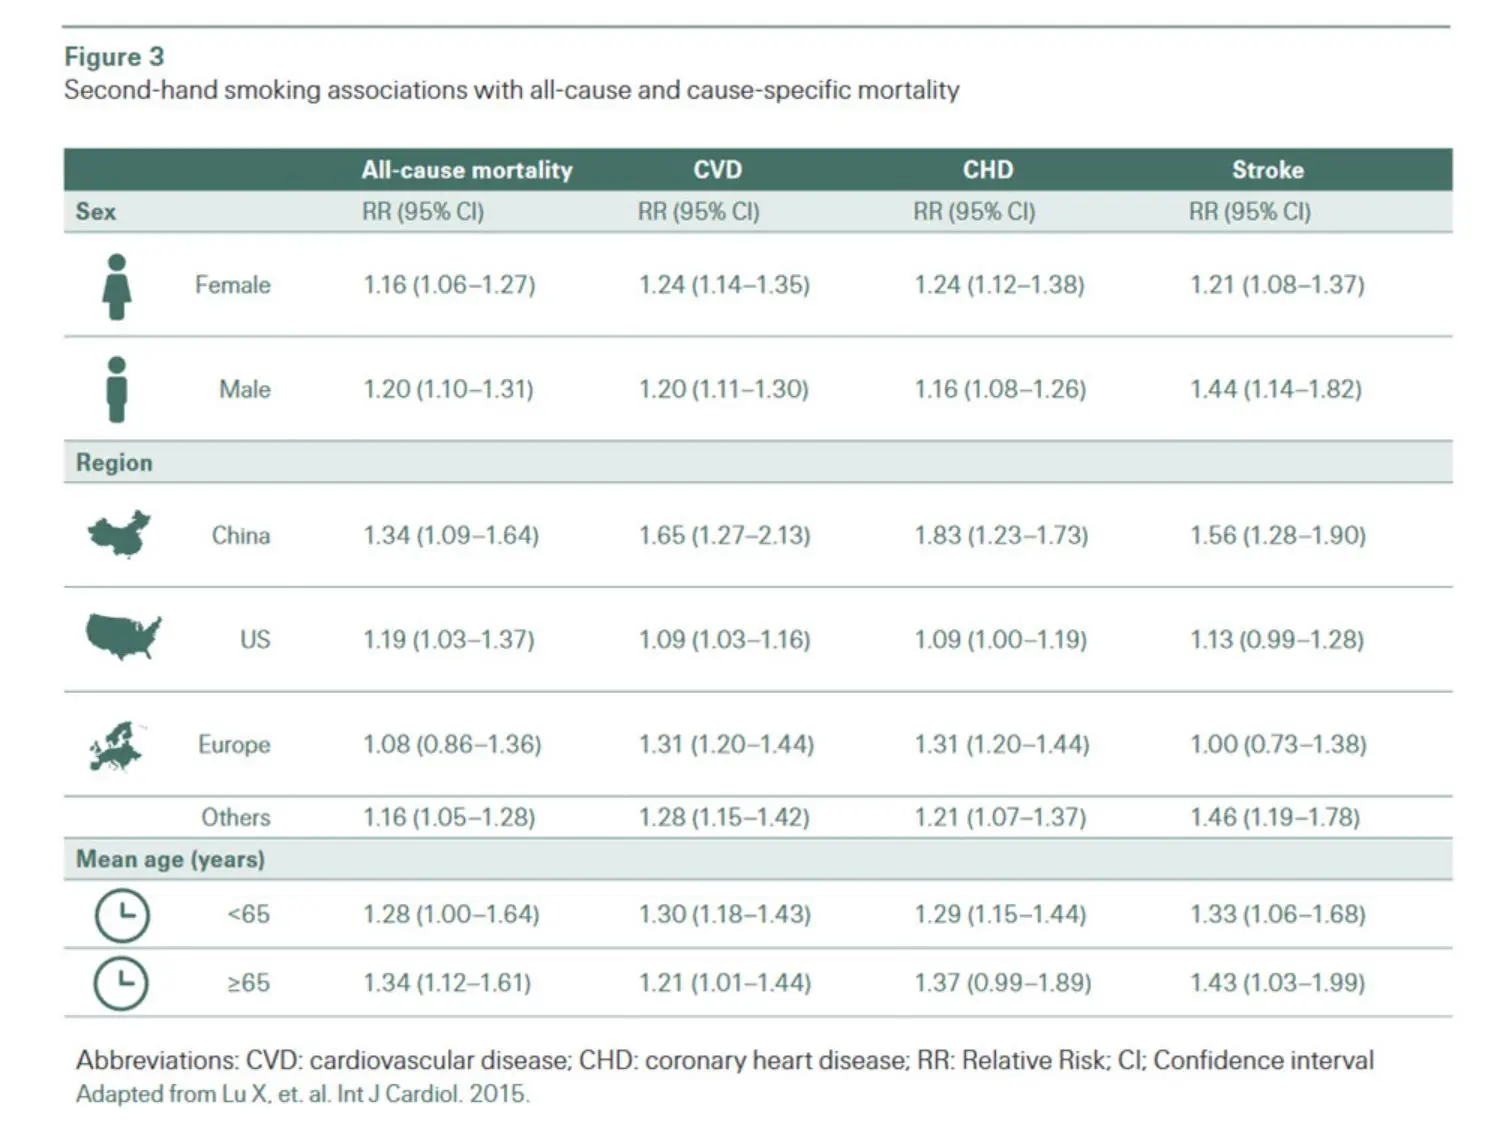The width and height of the screenshot is (1500, 1123).
Task: Switch to the Stroke column tab
Action: pos(1268,169)
